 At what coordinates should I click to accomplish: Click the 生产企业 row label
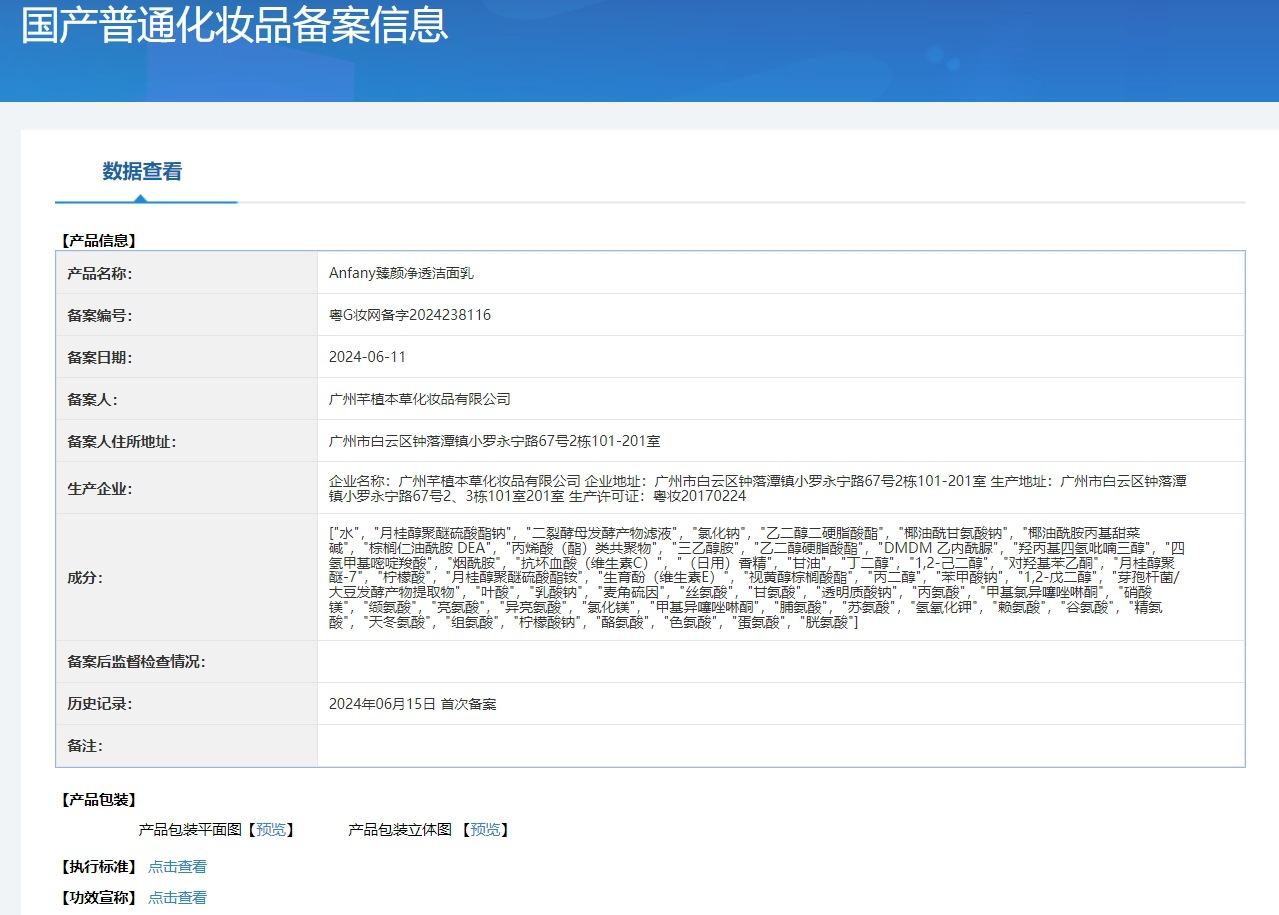[100, 488]
